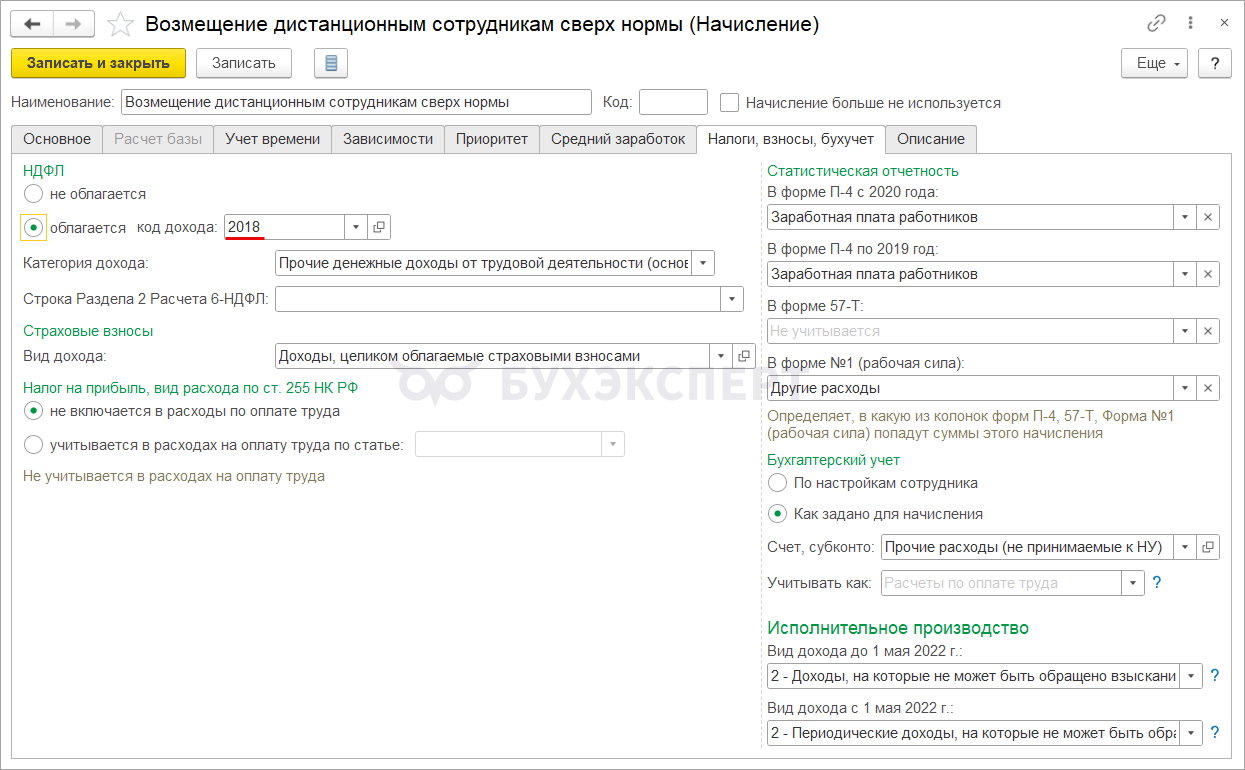
Task: Open the Еще menu
Action: tap(1154, 63)
